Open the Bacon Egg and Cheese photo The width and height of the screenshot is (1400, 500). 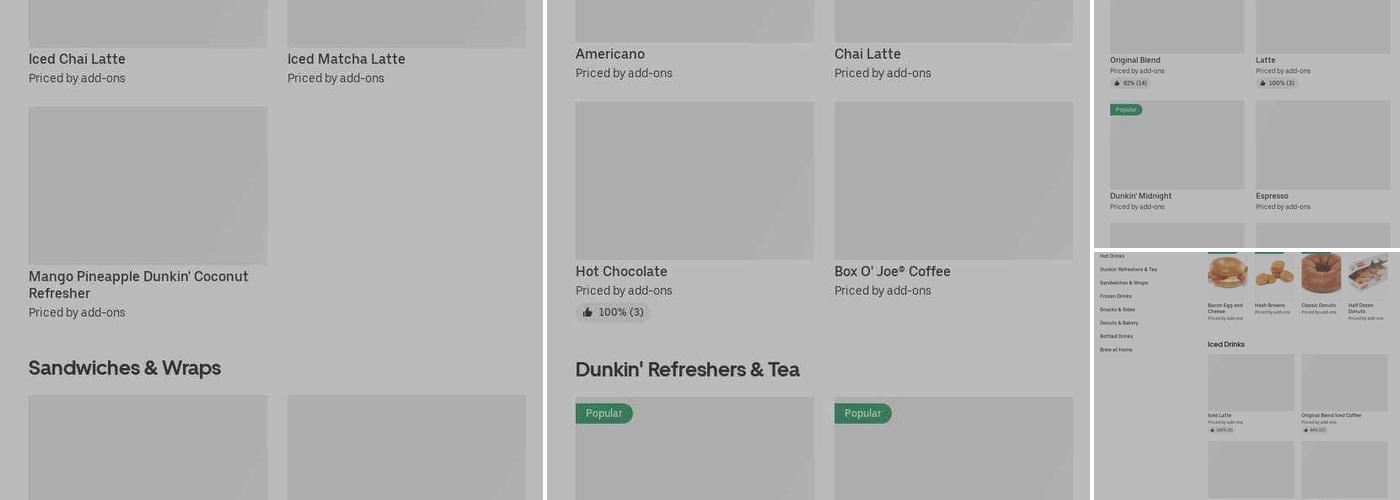point(1227,273)
